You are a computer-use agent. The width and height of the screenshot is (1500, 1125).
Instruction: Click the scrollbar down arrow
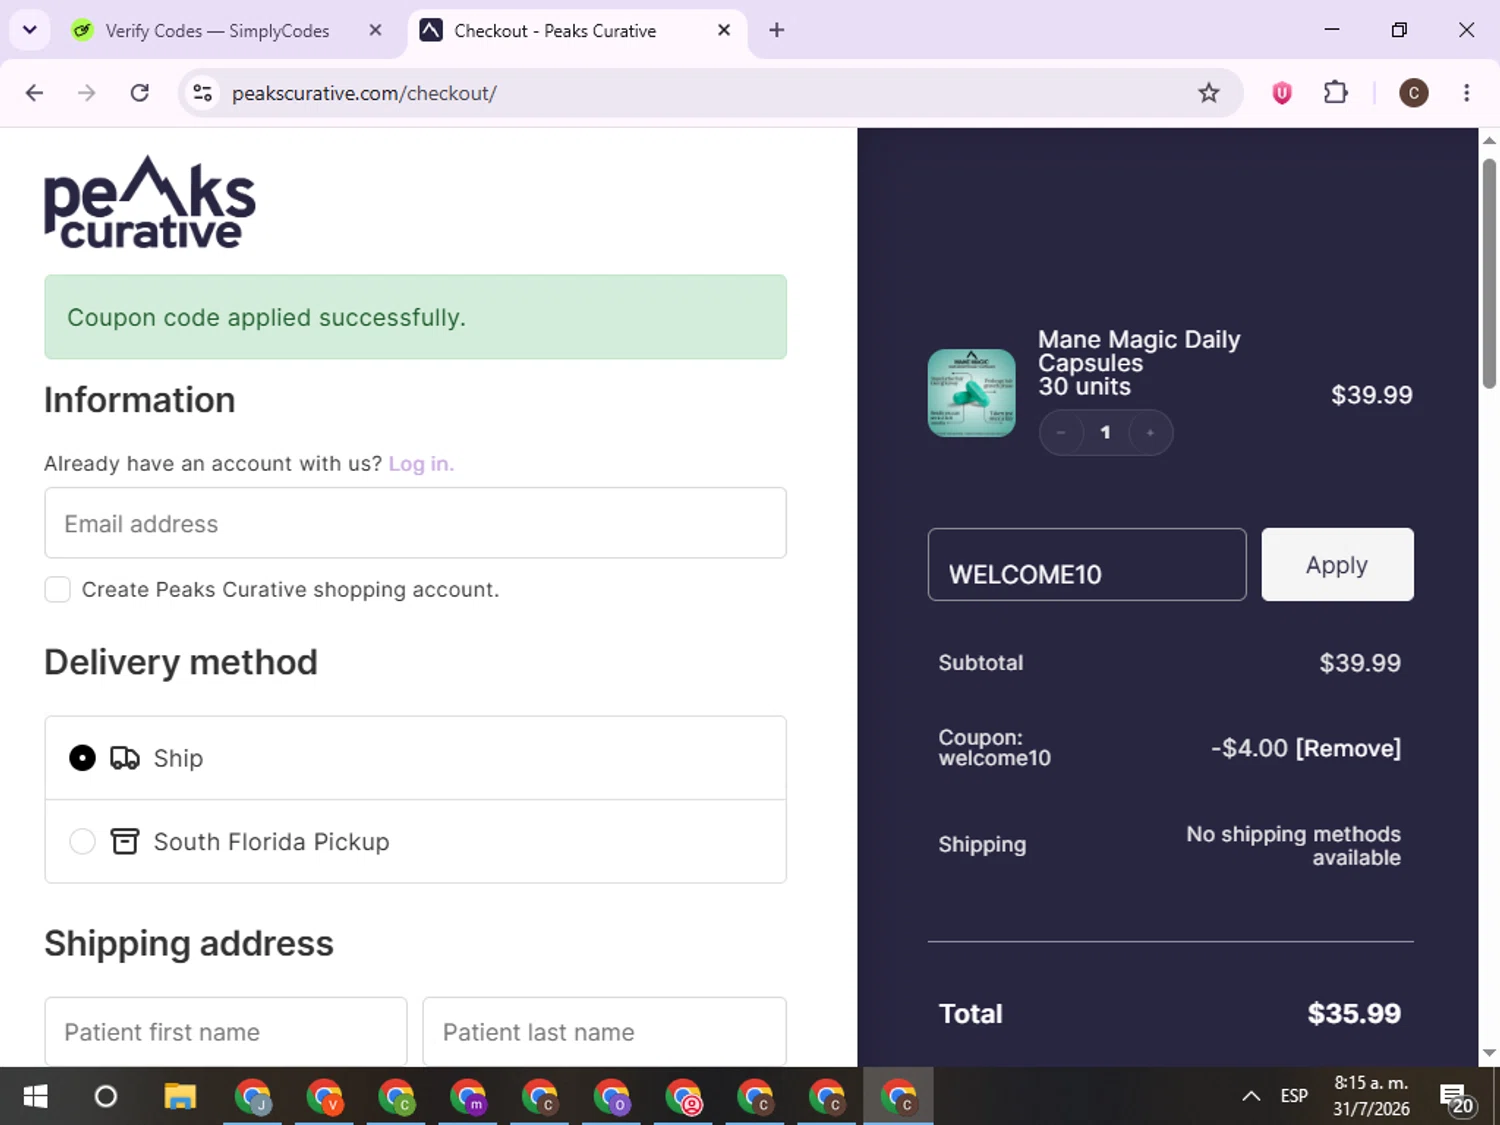[x=1489, y=1053]
